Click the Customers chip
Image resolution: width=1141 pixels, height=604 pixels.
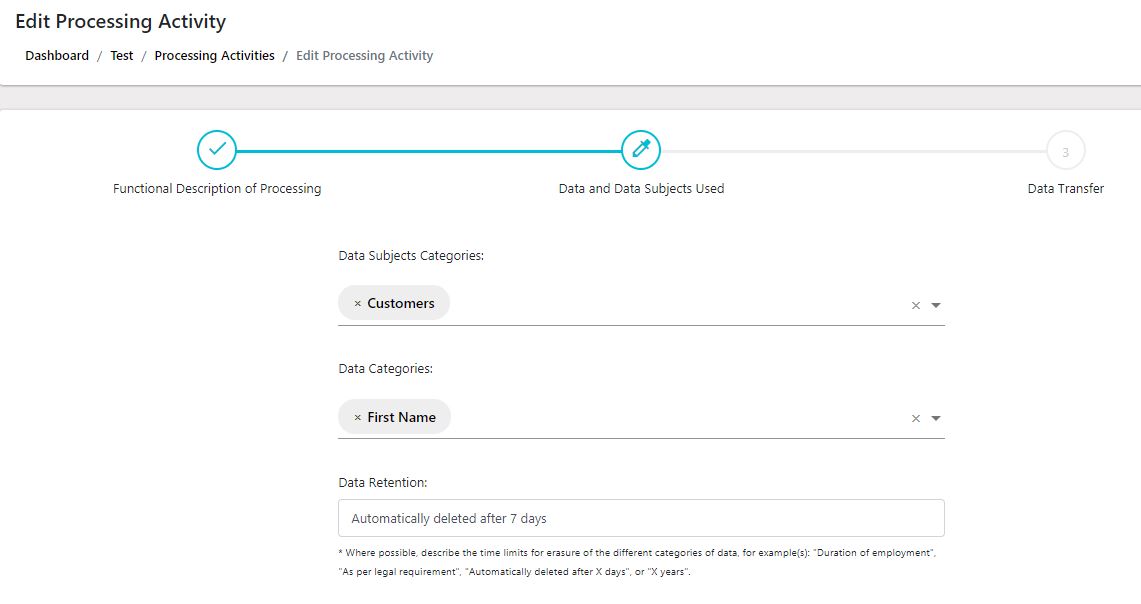click(x=401, y=304)
